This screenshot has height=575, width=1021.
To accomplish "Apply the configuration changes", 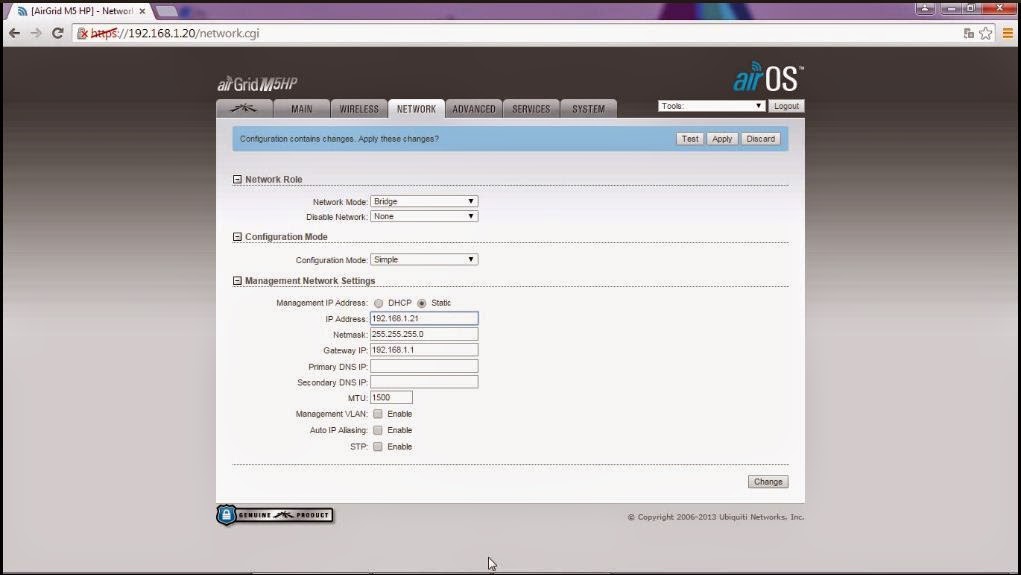I will (721, 139).
